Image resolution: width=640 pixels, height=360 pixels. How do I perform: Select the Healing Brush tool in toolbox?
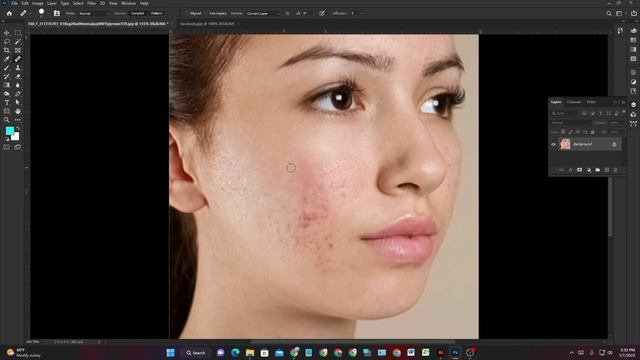(18, 59)
